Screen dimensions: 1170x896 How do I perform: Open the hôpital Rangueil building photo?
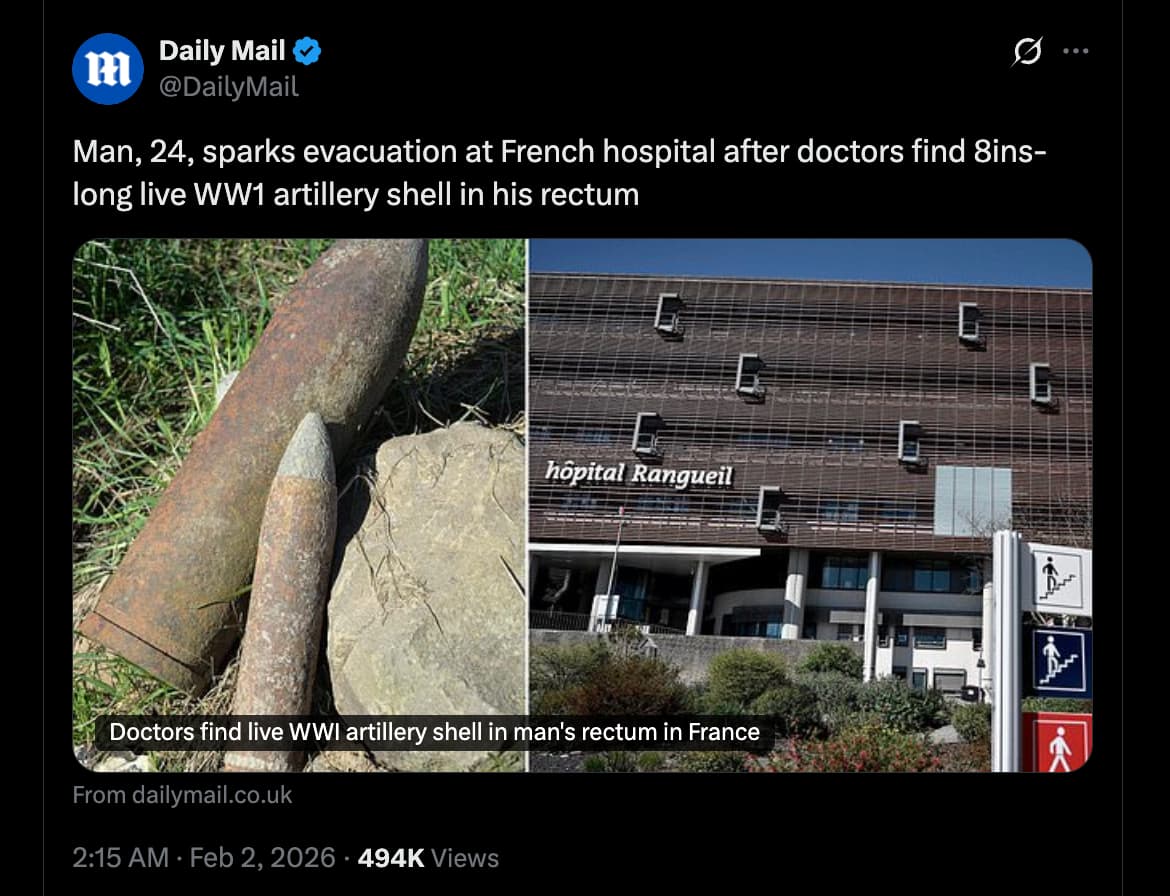pos(810,505)
